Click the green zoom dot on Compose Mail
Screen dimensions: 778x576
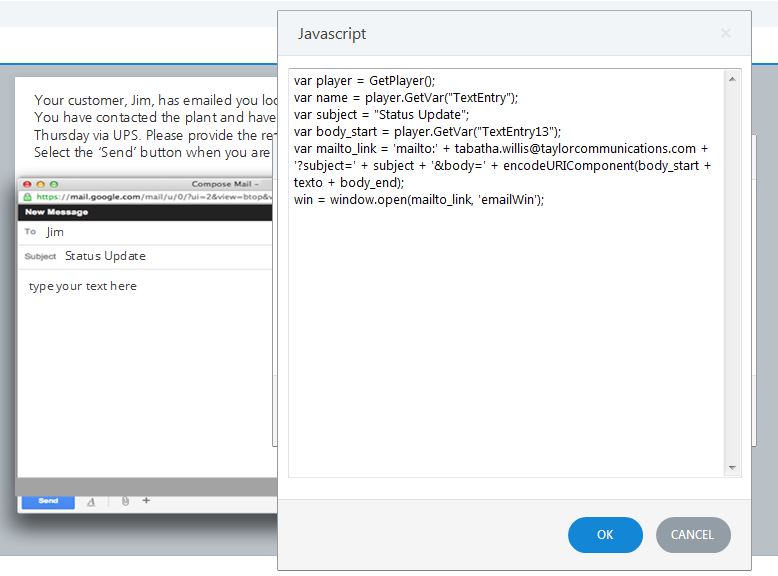pos(54,184)
